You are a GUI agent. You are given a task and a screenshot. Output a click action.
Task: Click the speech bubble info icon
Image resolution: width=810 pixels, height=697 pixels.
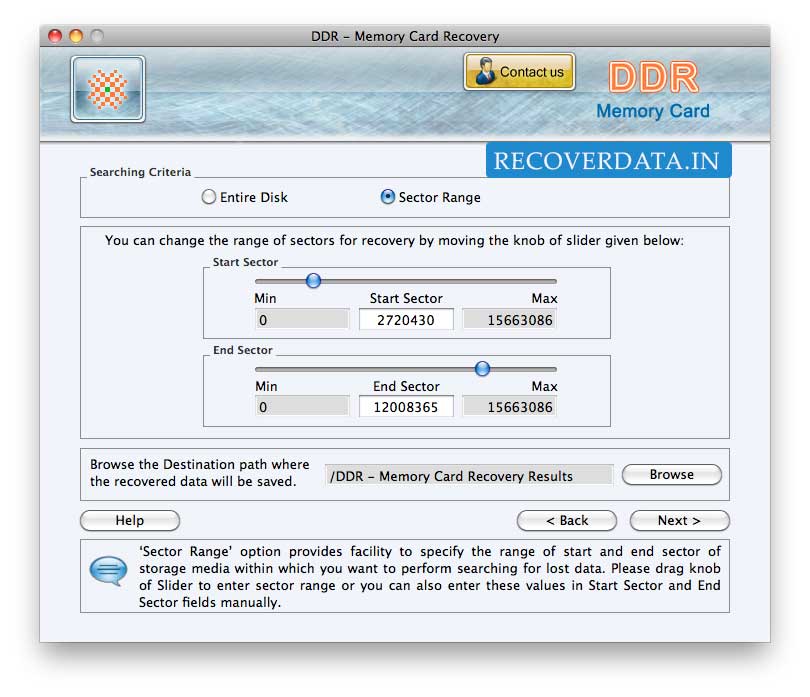(108, 571)
